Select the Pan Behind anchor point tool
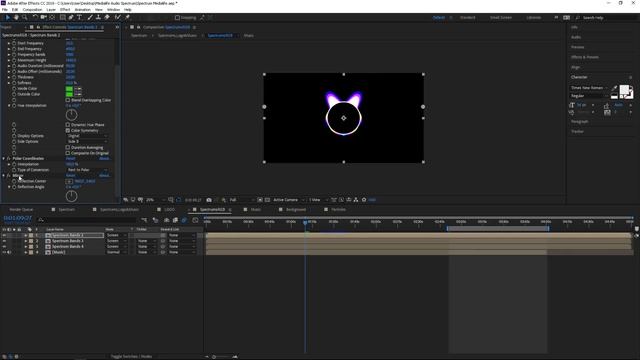The height and width of the screenshot is (360, 640). [52, 18]
